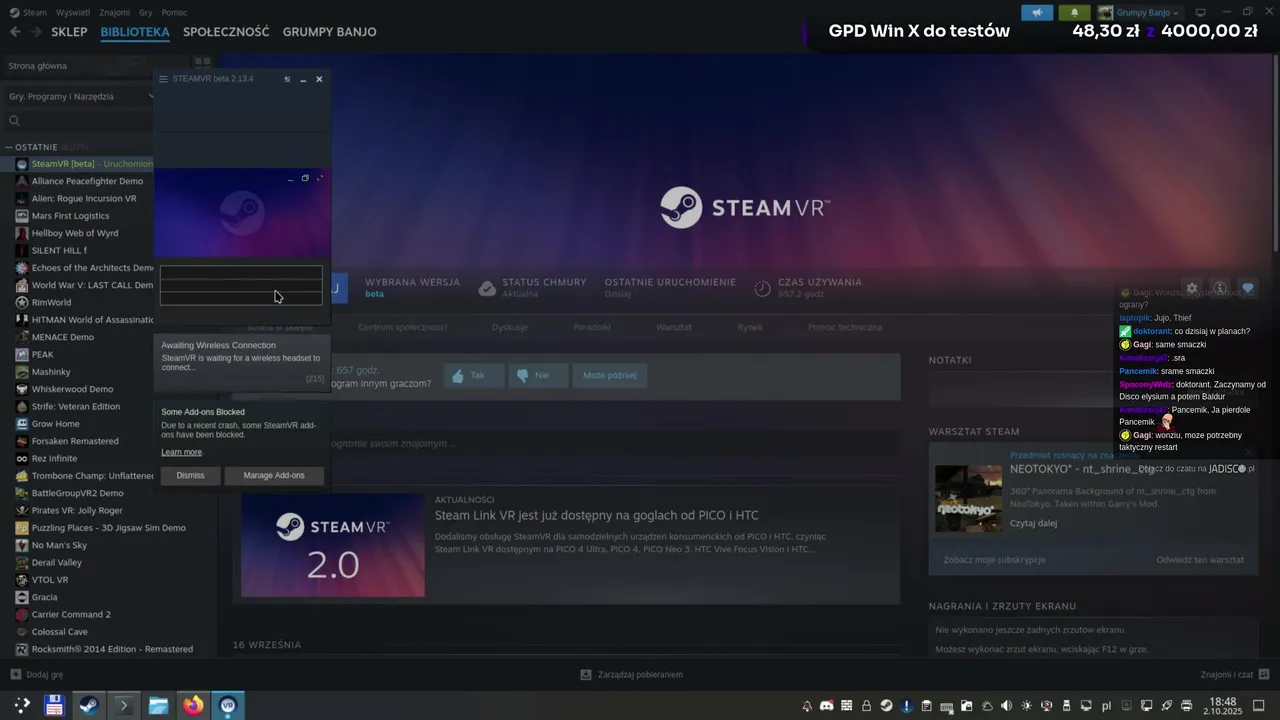Click the application launcher in the taskbar
The width and height of the screenshot is (1280, 720).
(21, 705)
